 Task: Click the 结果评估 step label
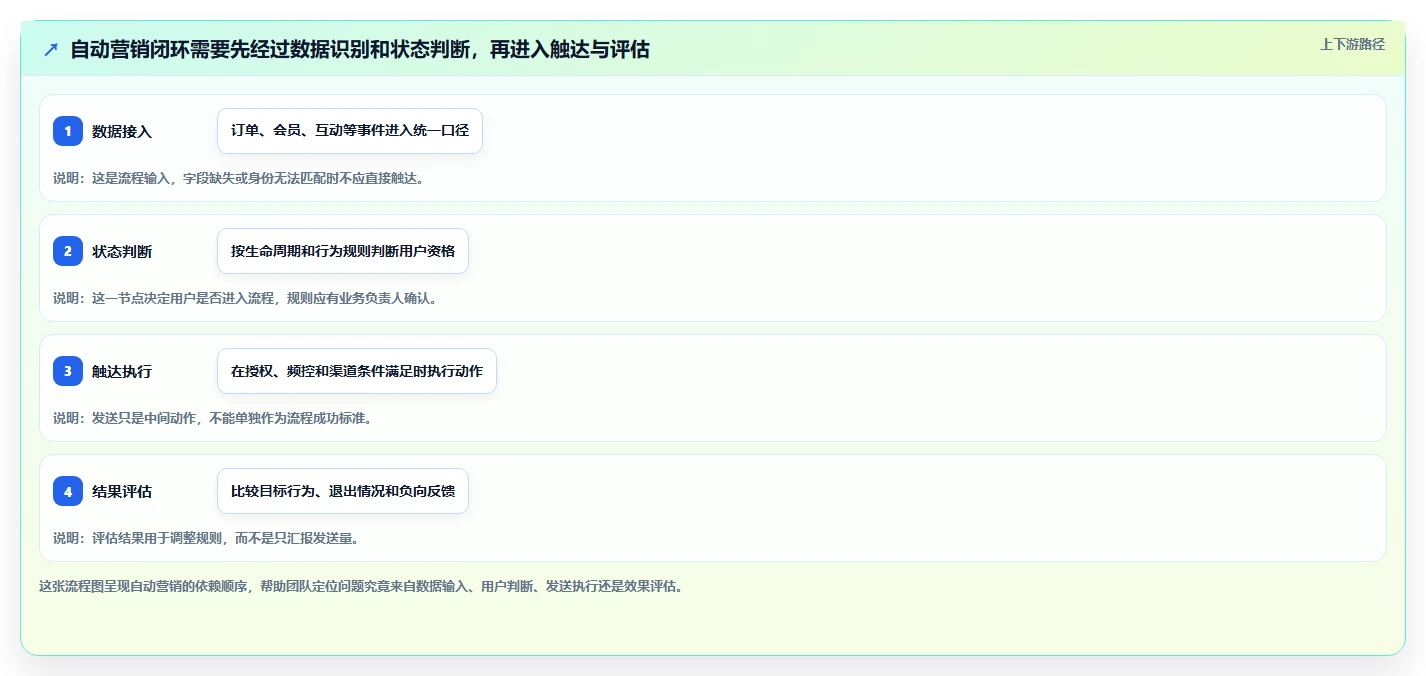point(122,491)
